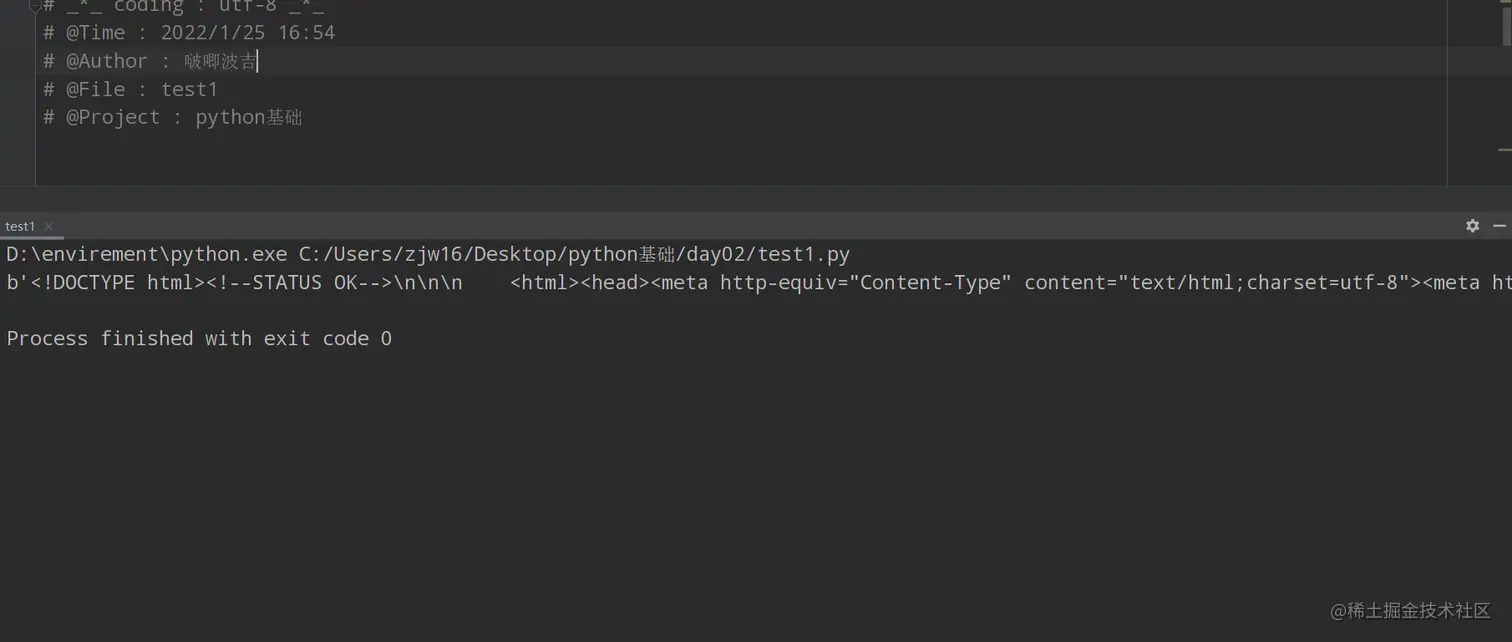
Task: Click the STATUS OK comment in output
Action: tap(299, 283)
